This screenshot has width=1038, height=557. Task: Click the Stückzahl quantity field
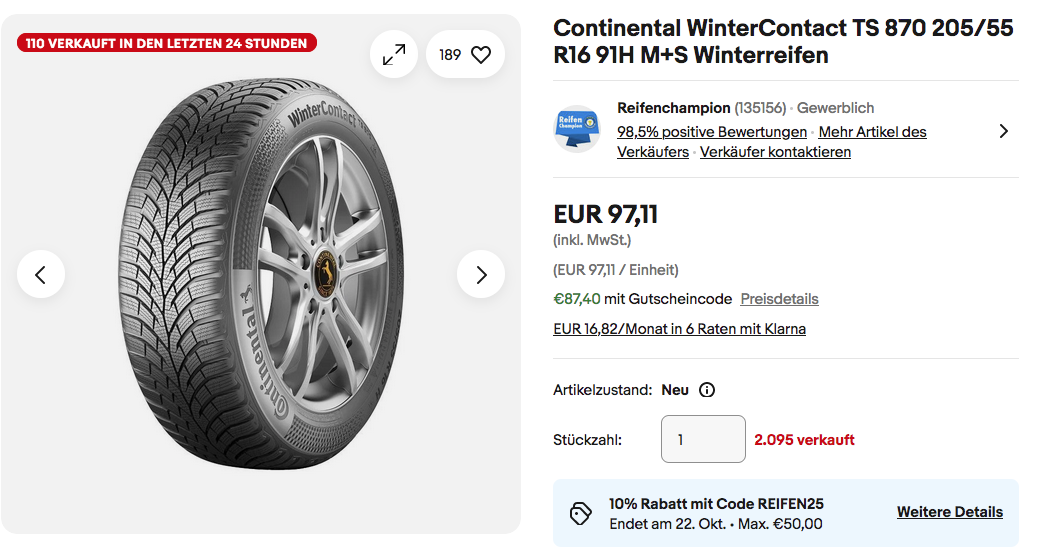[703, 439]
